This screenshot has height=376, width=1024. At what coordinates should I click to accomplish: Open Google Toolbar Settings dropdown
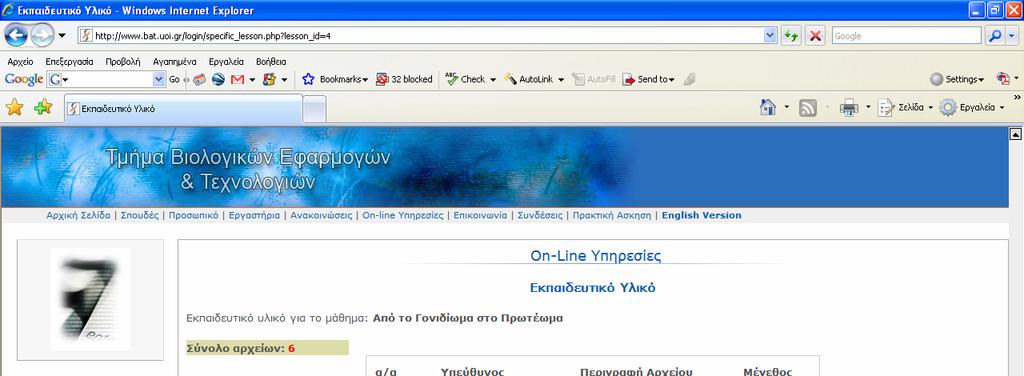(957, 79)
